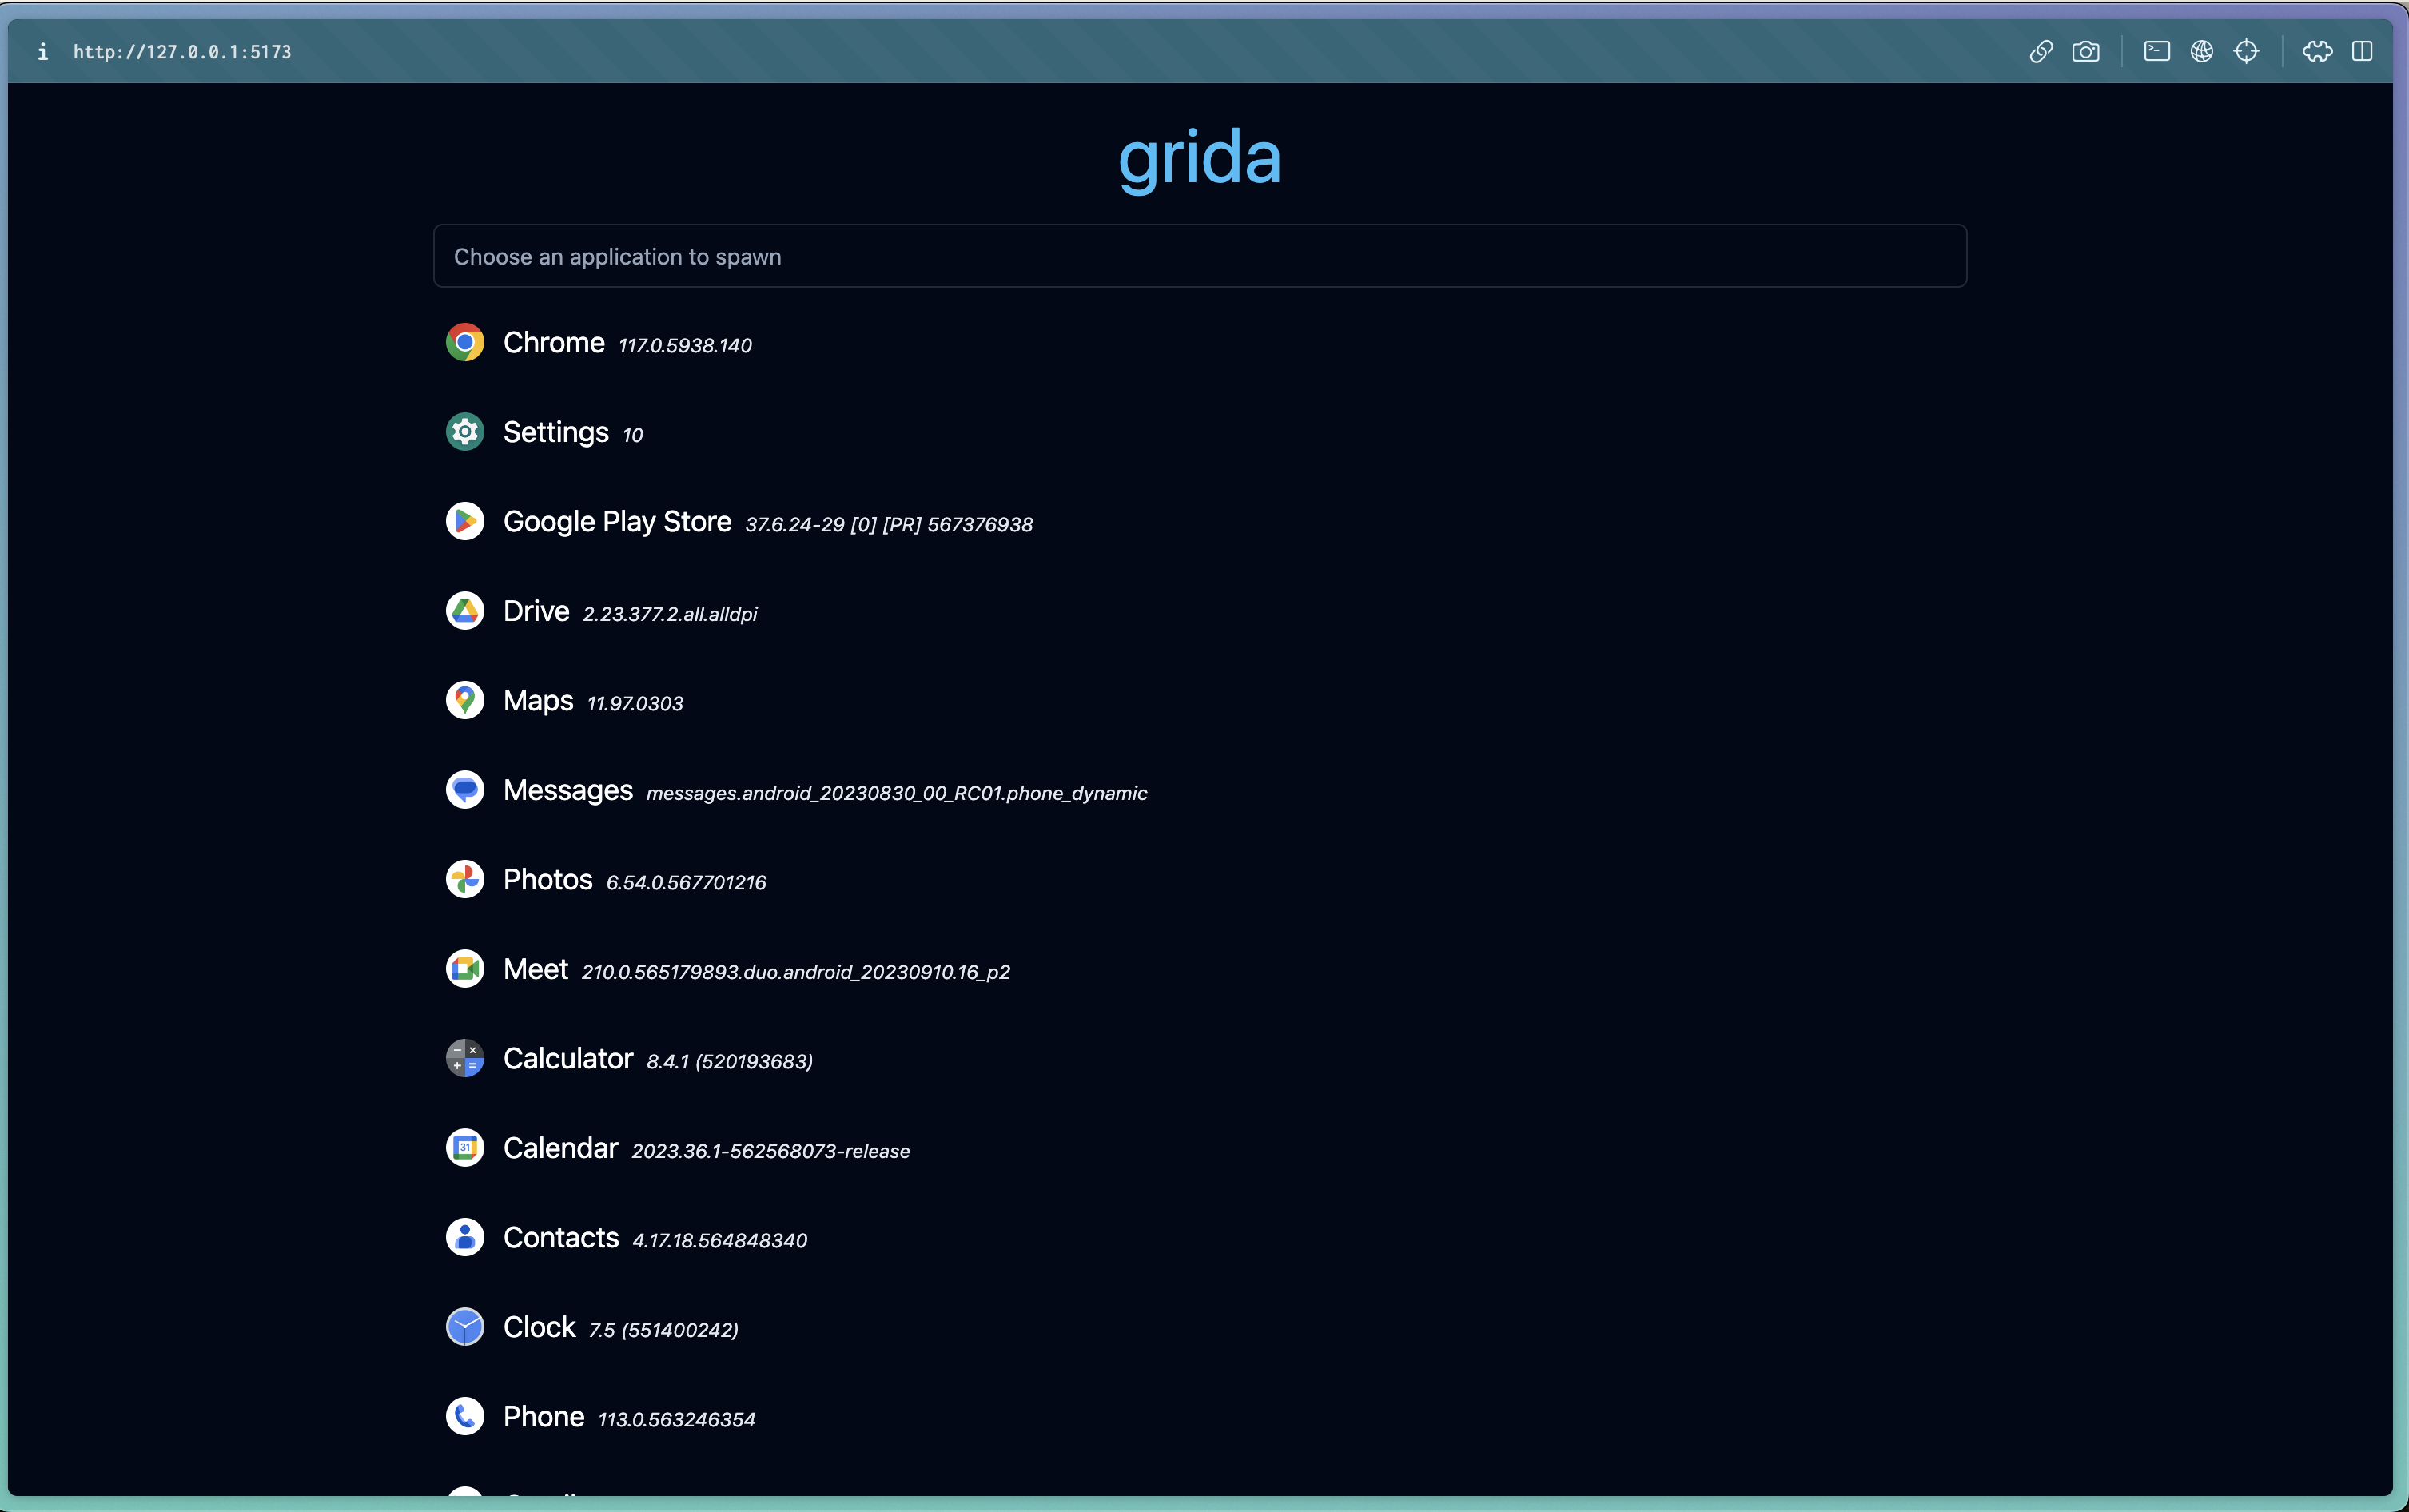Click the Chrome app icon
Screen dimensions: 2409x1512
tap(465, 343)
